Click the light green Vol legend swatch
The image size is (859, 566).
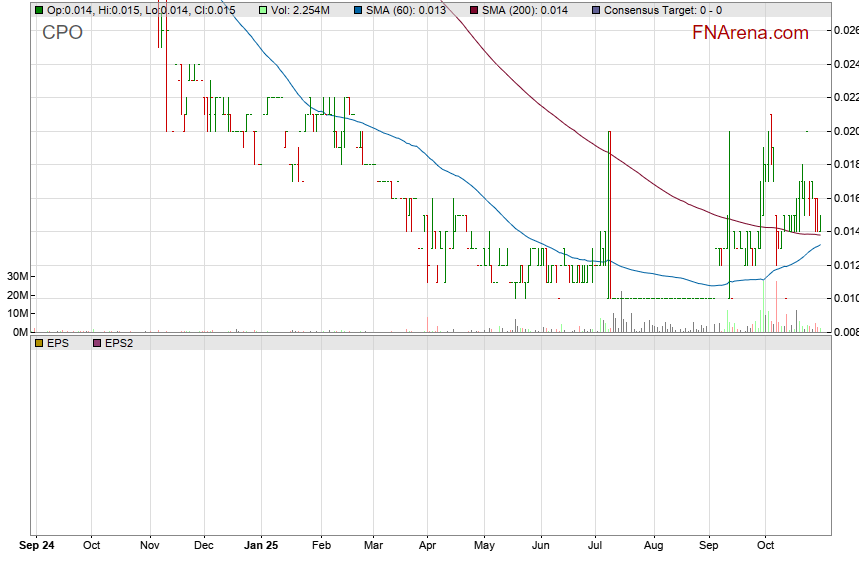point(263,10)
